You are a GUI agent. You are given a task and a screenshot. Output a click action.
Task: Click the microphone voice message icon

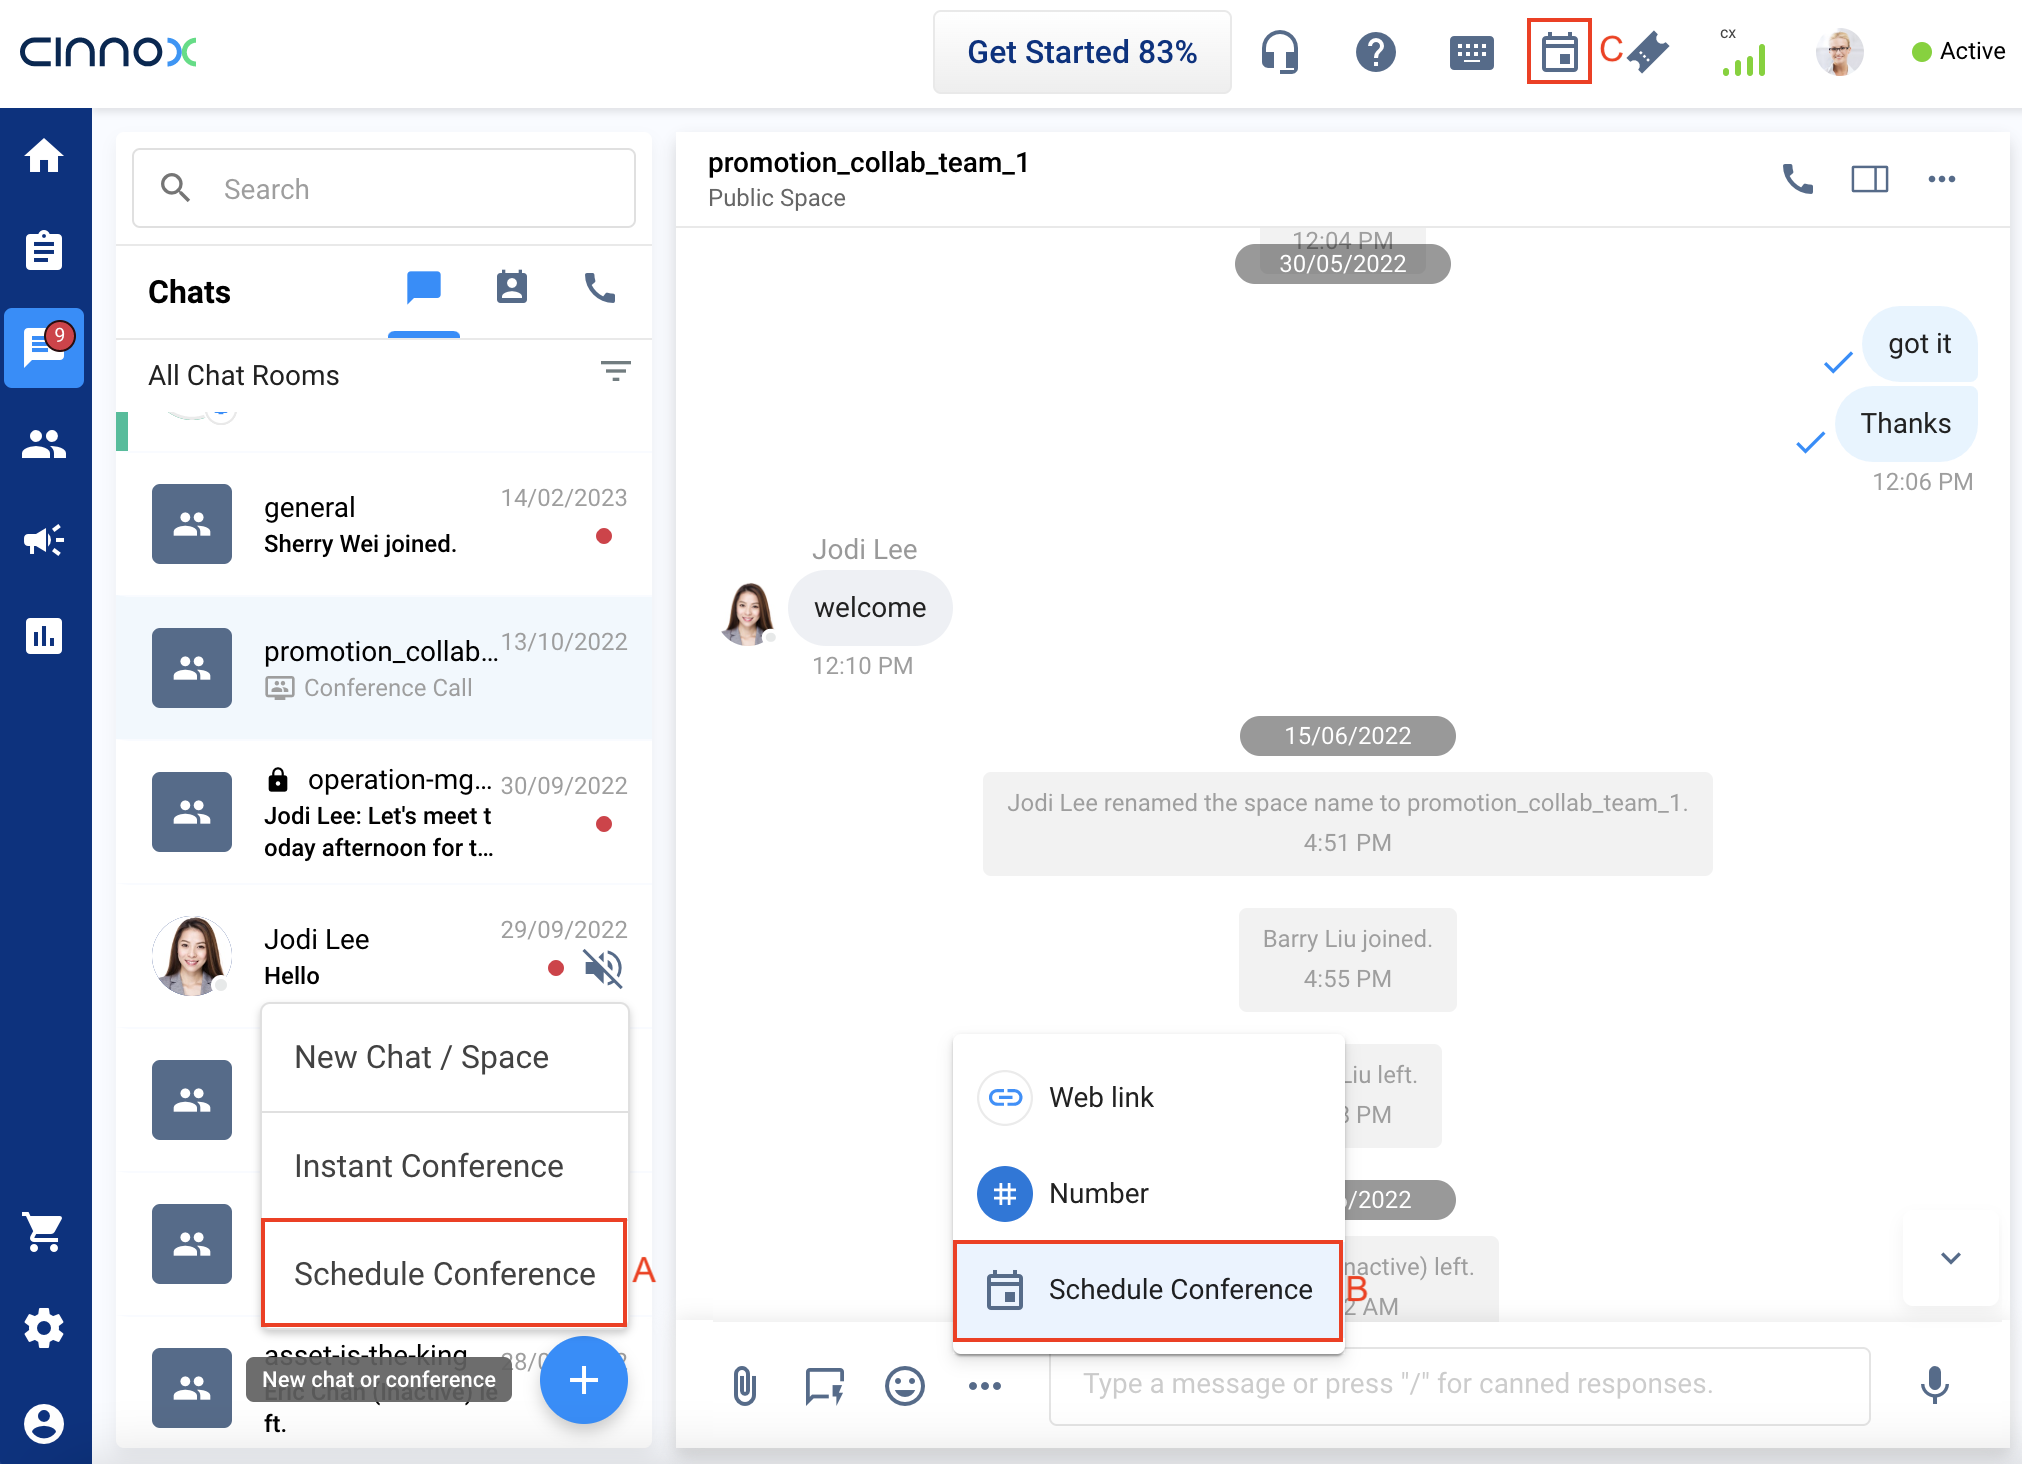[x=1934, y=1385]
